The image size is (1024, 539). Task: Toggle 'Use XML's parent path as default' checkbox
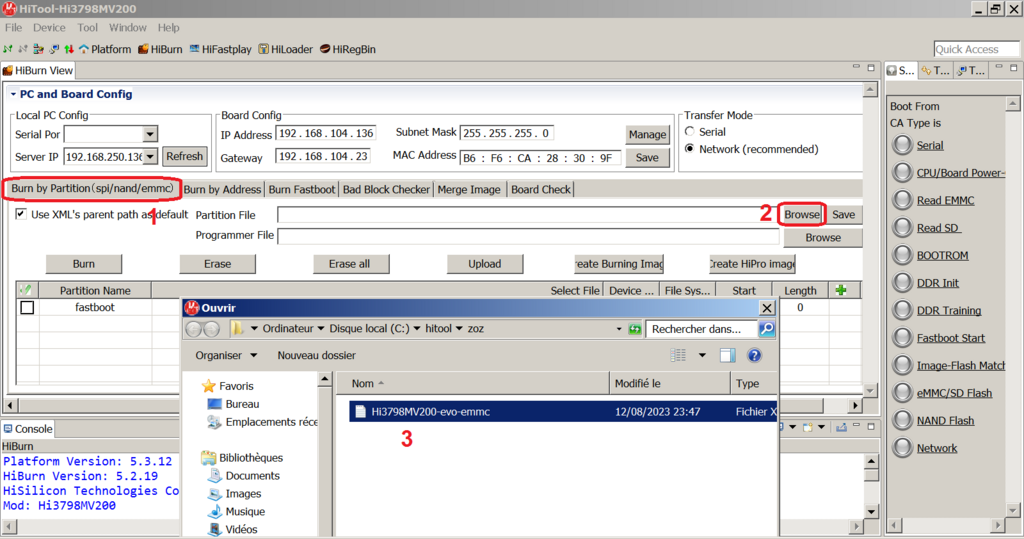pos(21,214)
